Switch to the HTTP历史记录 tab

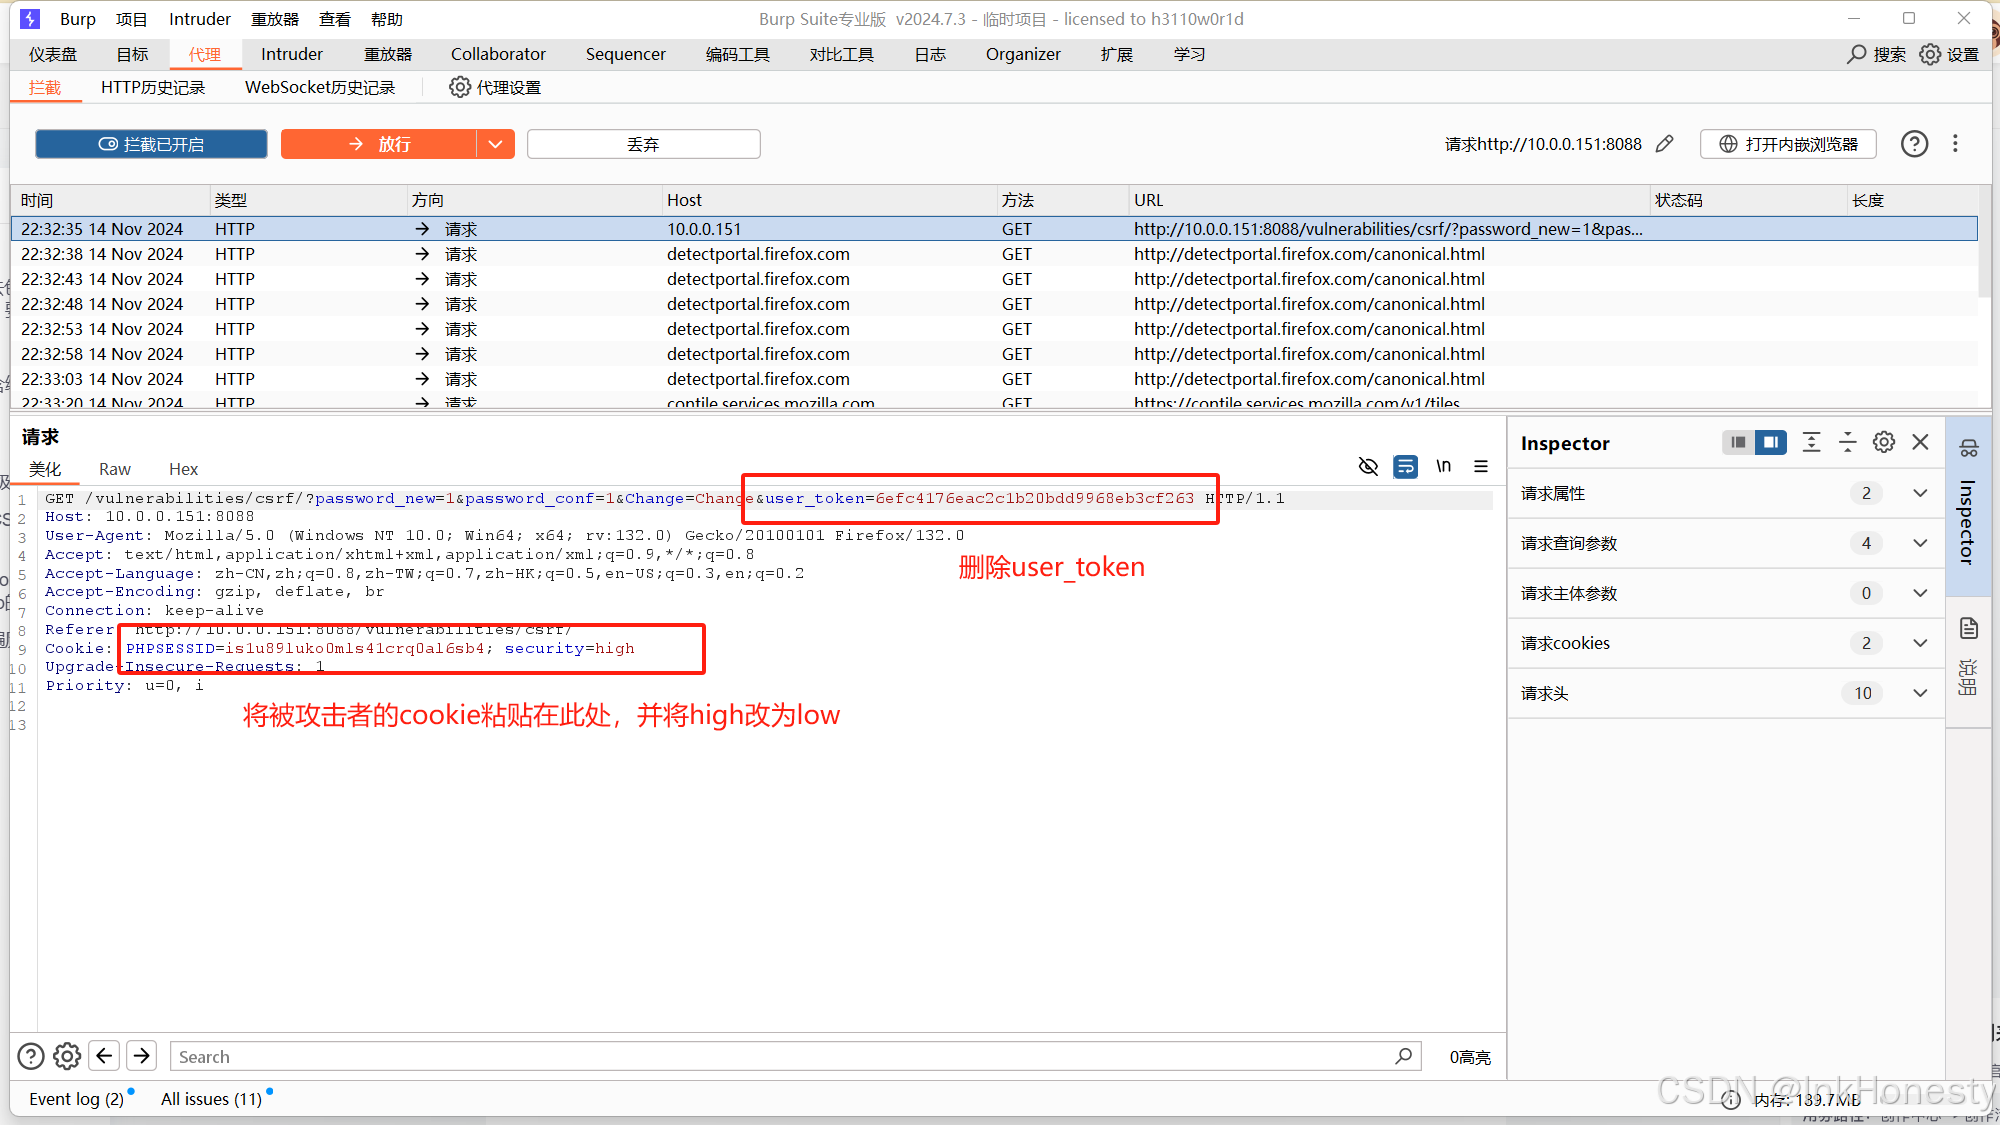click(x=152, y=87)
